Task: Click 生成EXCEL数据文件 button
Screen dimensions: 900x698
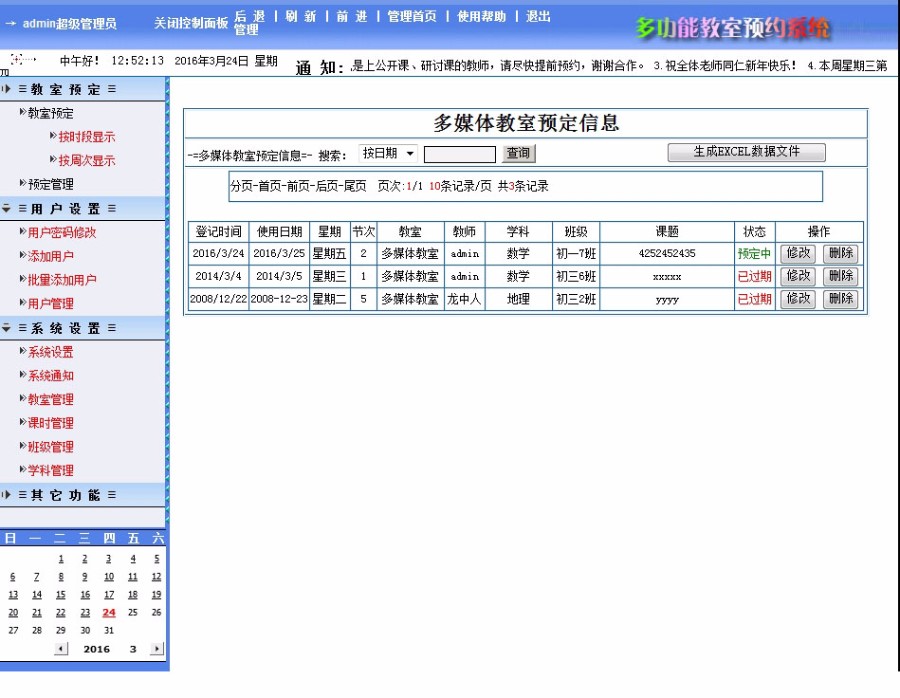Action: tap(746, 152)
